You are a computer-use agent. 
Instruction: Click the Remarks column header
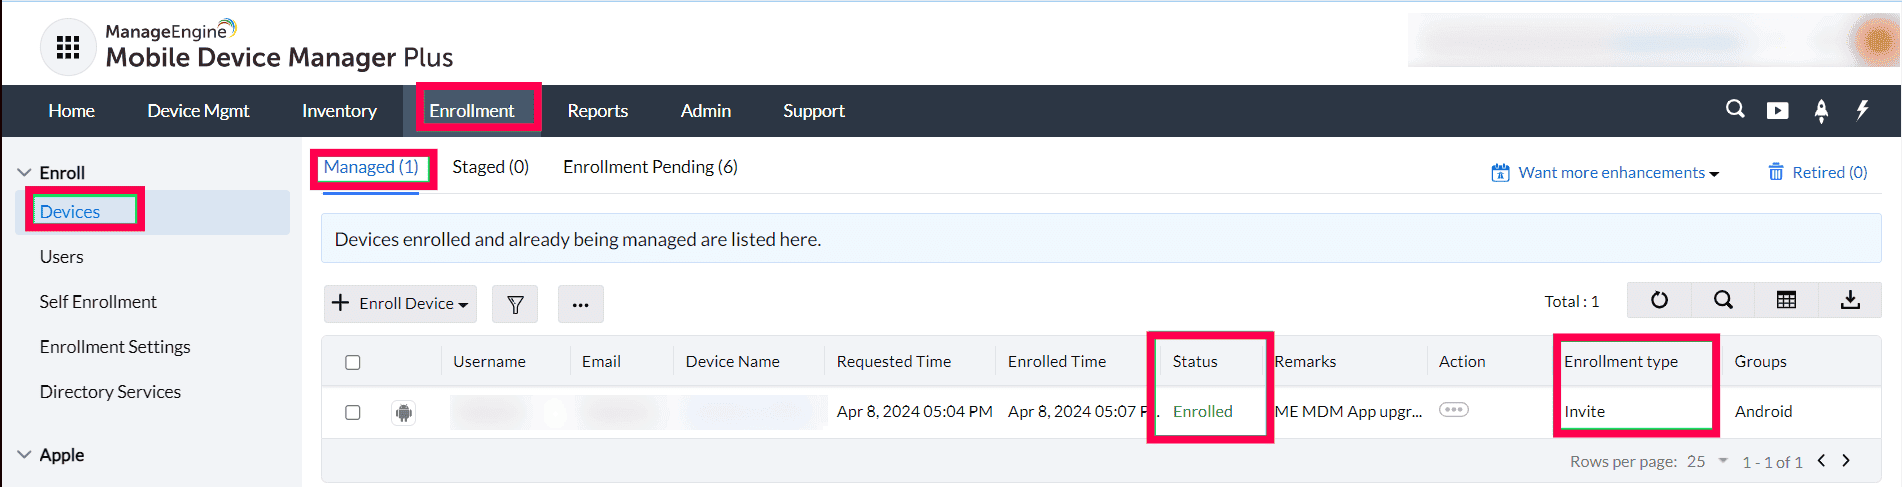1305,361
